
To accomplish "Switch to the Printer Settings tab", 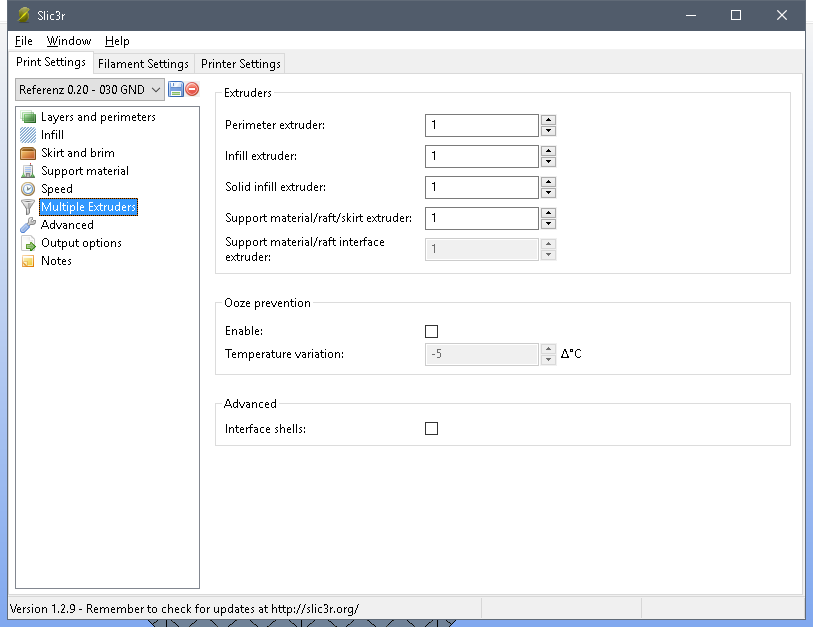I will 240,64.
